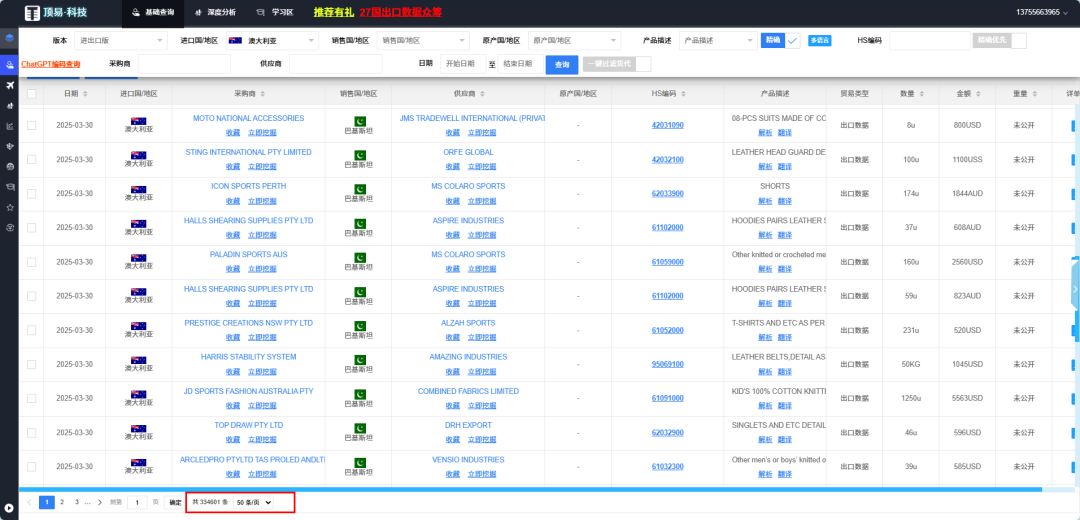
Task: Click the horizontal table scrollbar
Action: coord(530,490)
